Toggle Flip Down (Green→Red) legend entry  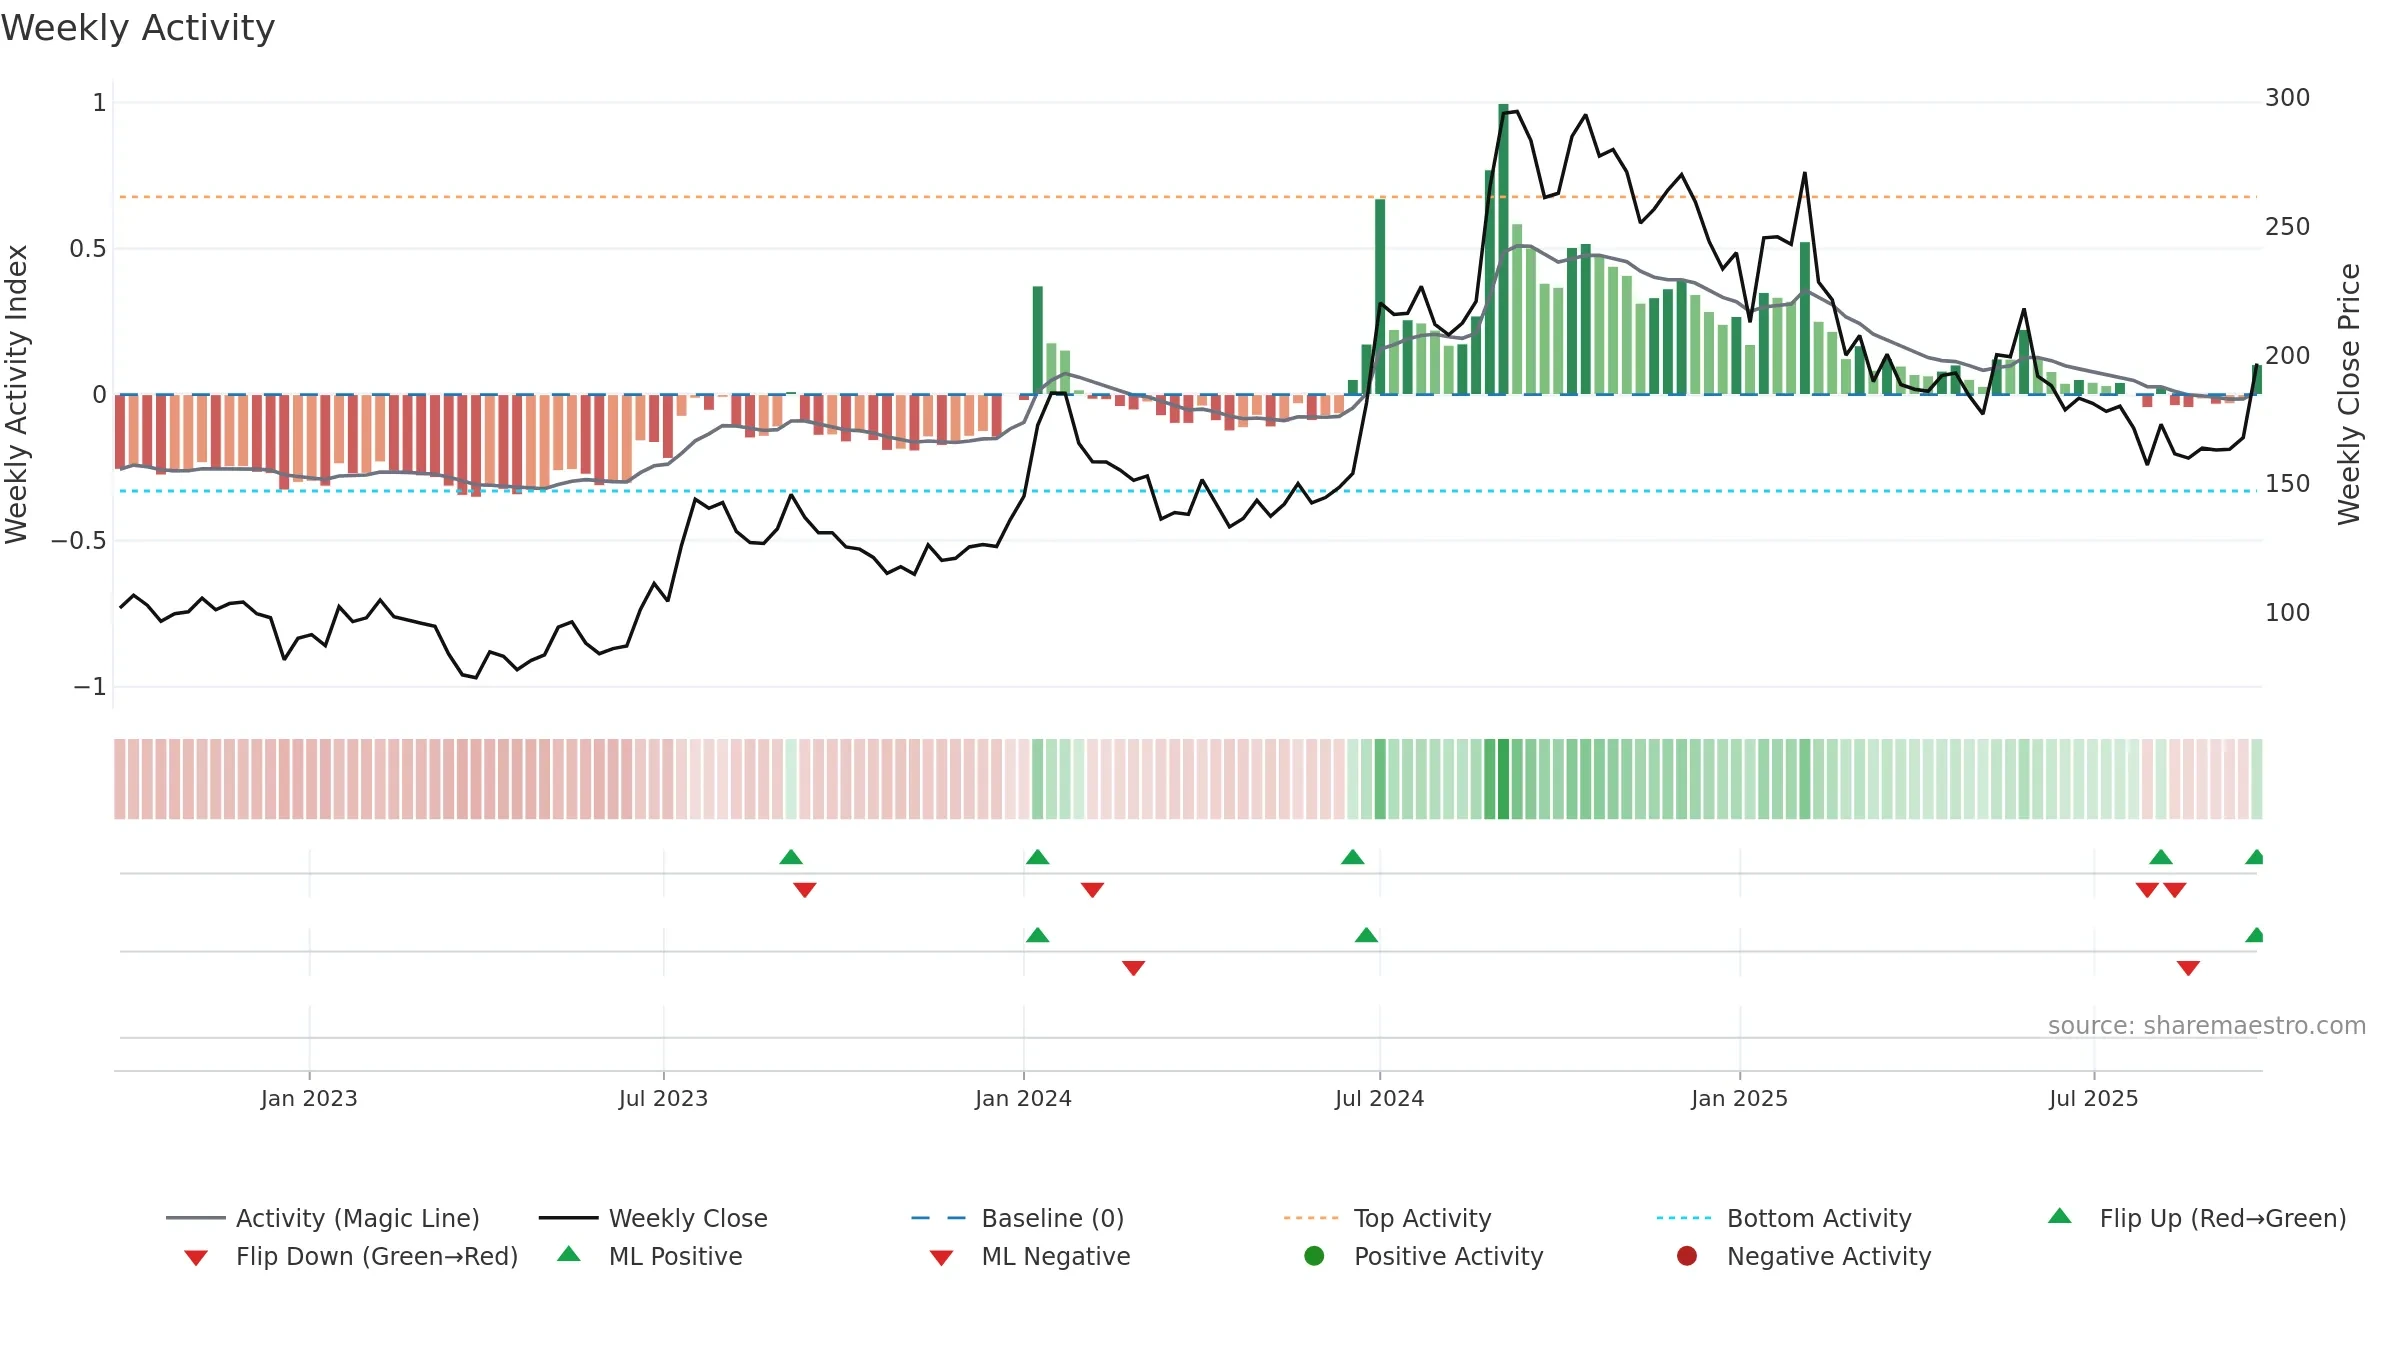tap(350, 1256)
